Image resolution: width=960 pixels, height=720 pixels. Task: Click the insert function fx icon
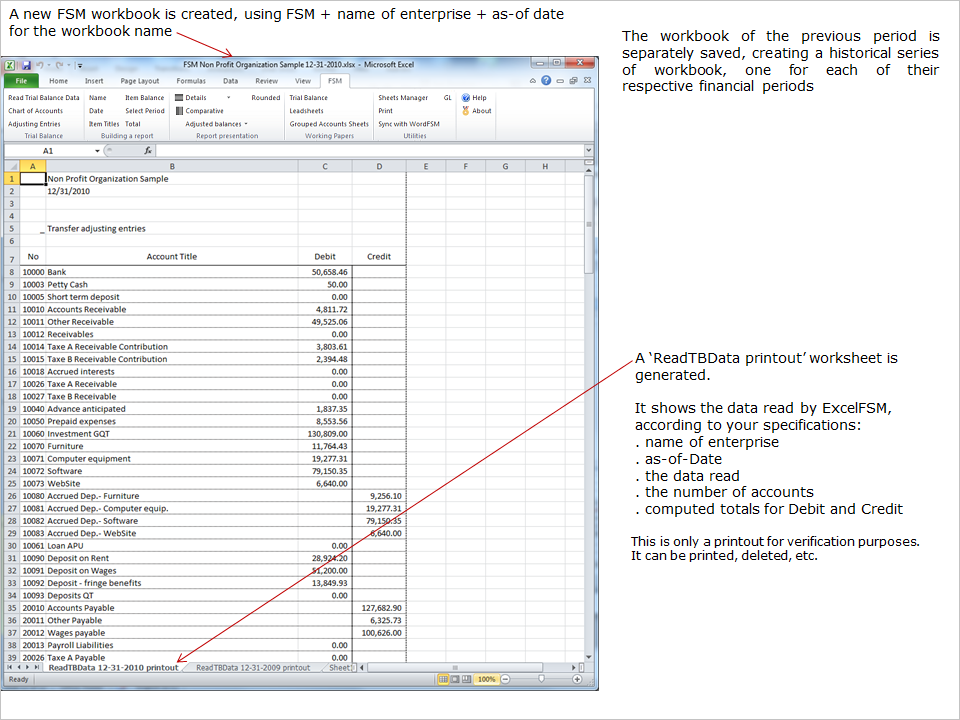148,151
